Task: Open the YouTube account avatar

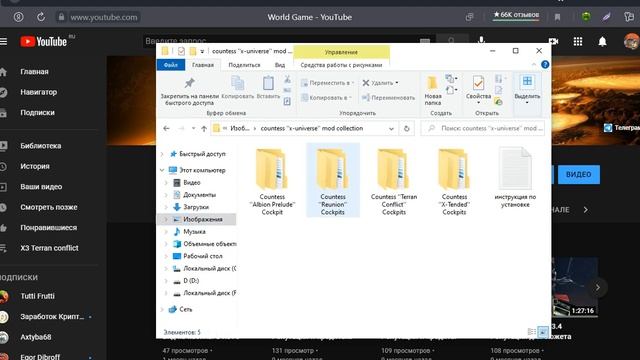Action: tap(631, 42)
